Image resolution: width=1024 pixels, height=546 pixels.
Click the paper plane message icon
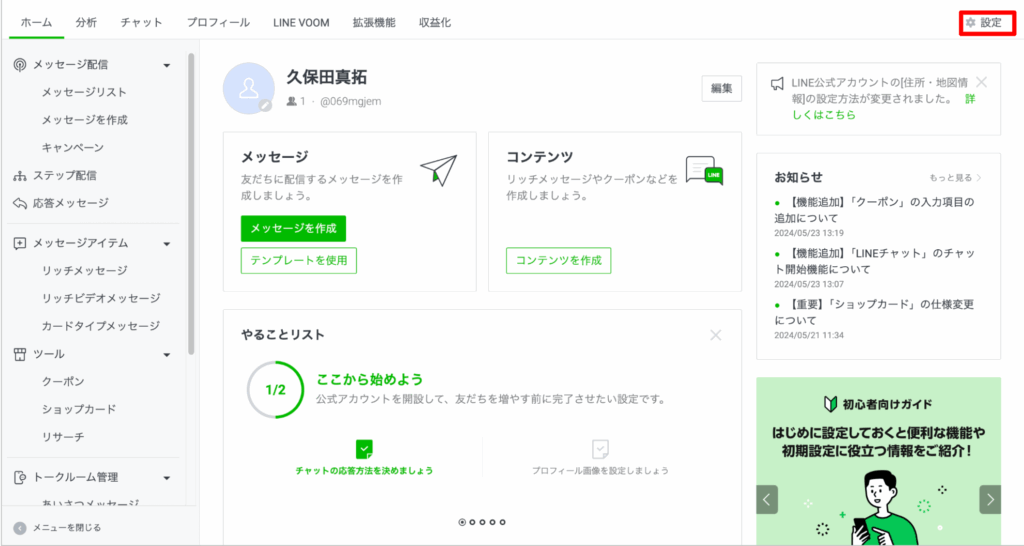pyautogui.click(x=437, y=170)
